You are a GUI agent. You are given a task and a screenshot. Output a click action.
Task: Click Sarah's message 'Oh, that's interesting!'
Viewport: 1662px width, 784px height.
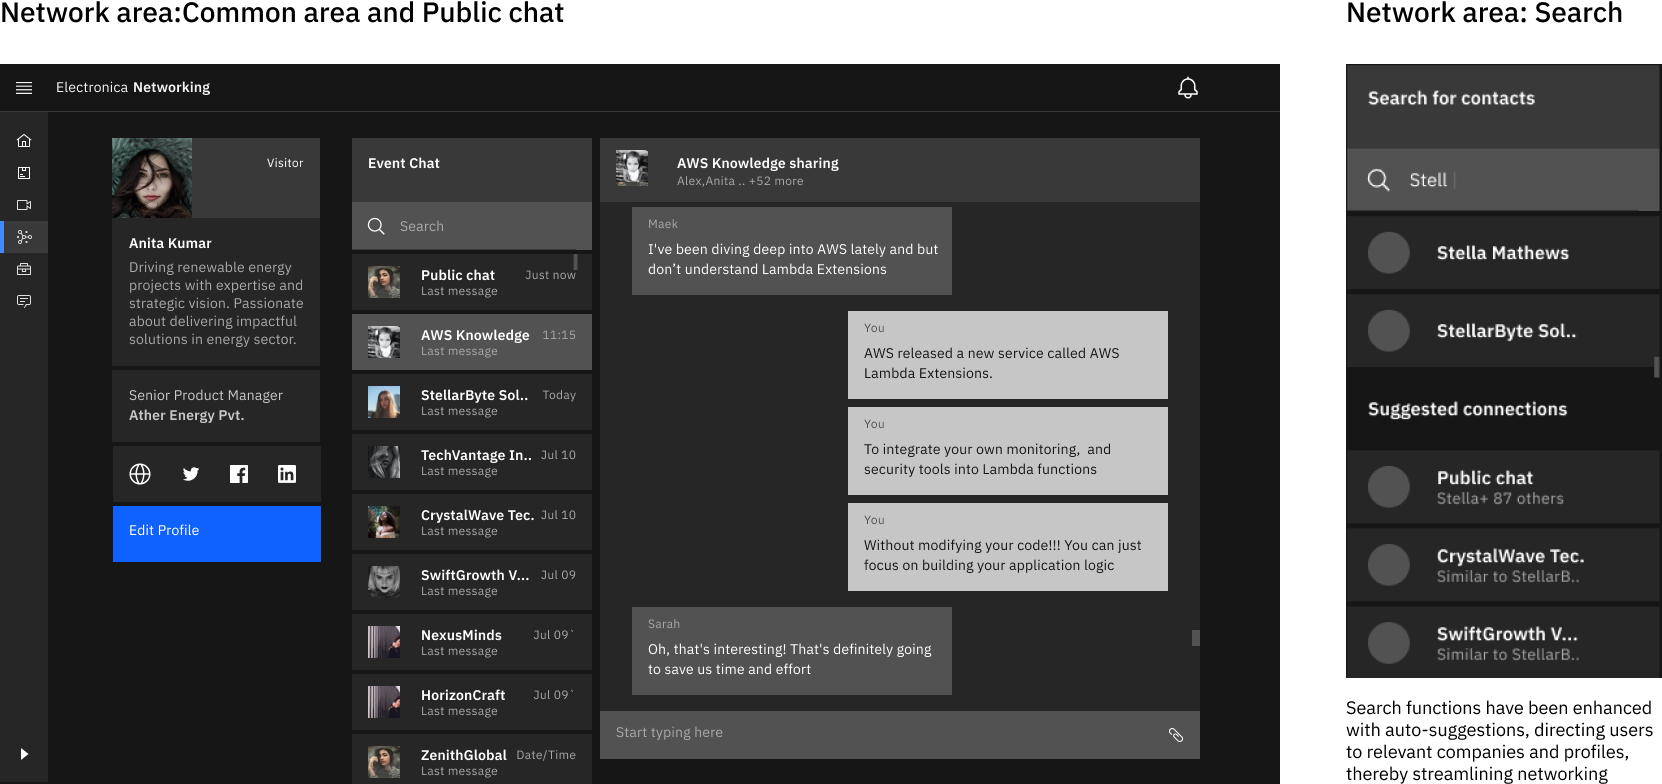792,651
